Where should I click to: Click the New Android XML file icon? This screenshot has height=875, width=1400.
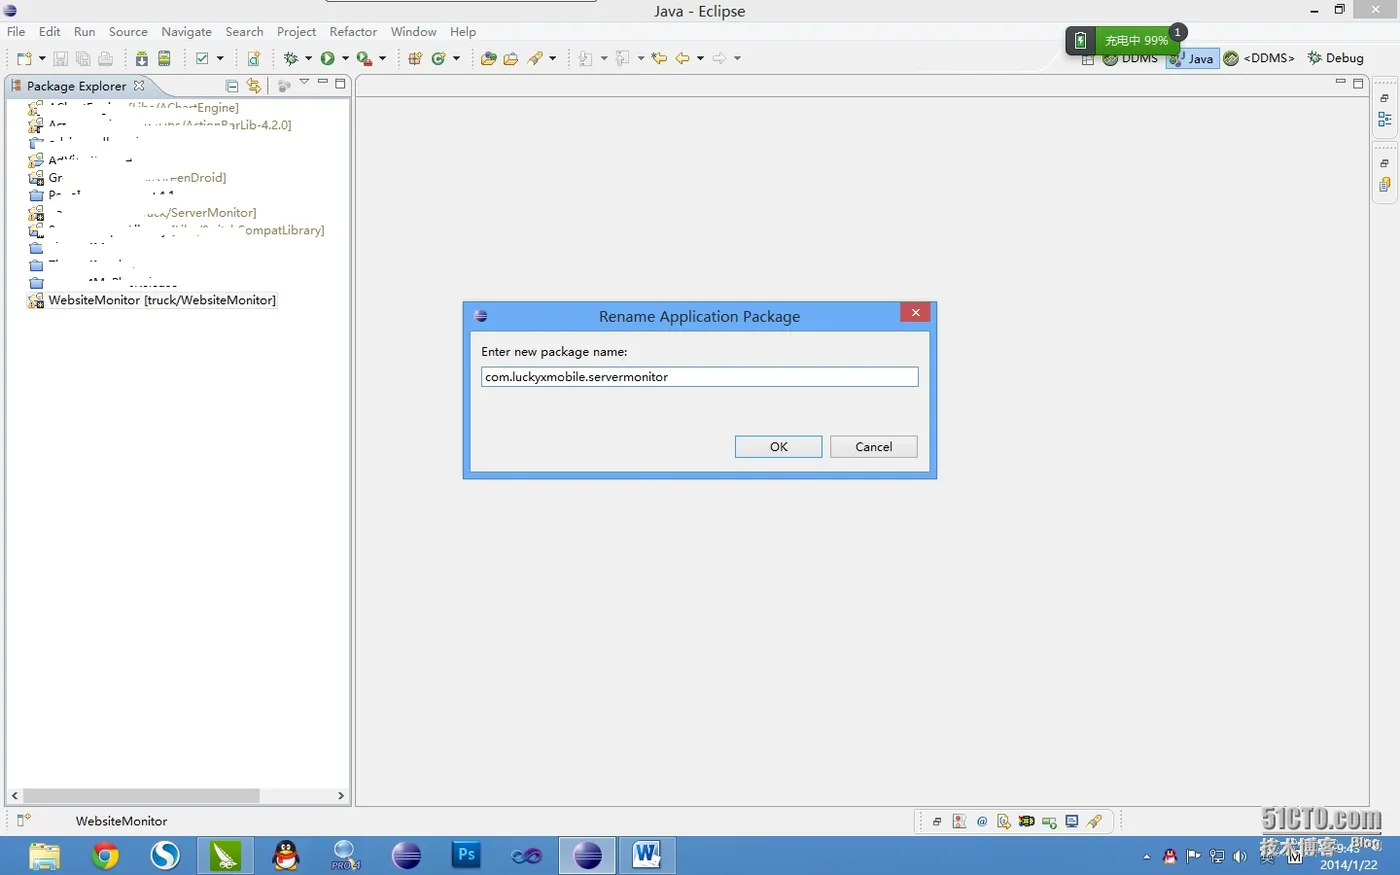click(254, 58)
